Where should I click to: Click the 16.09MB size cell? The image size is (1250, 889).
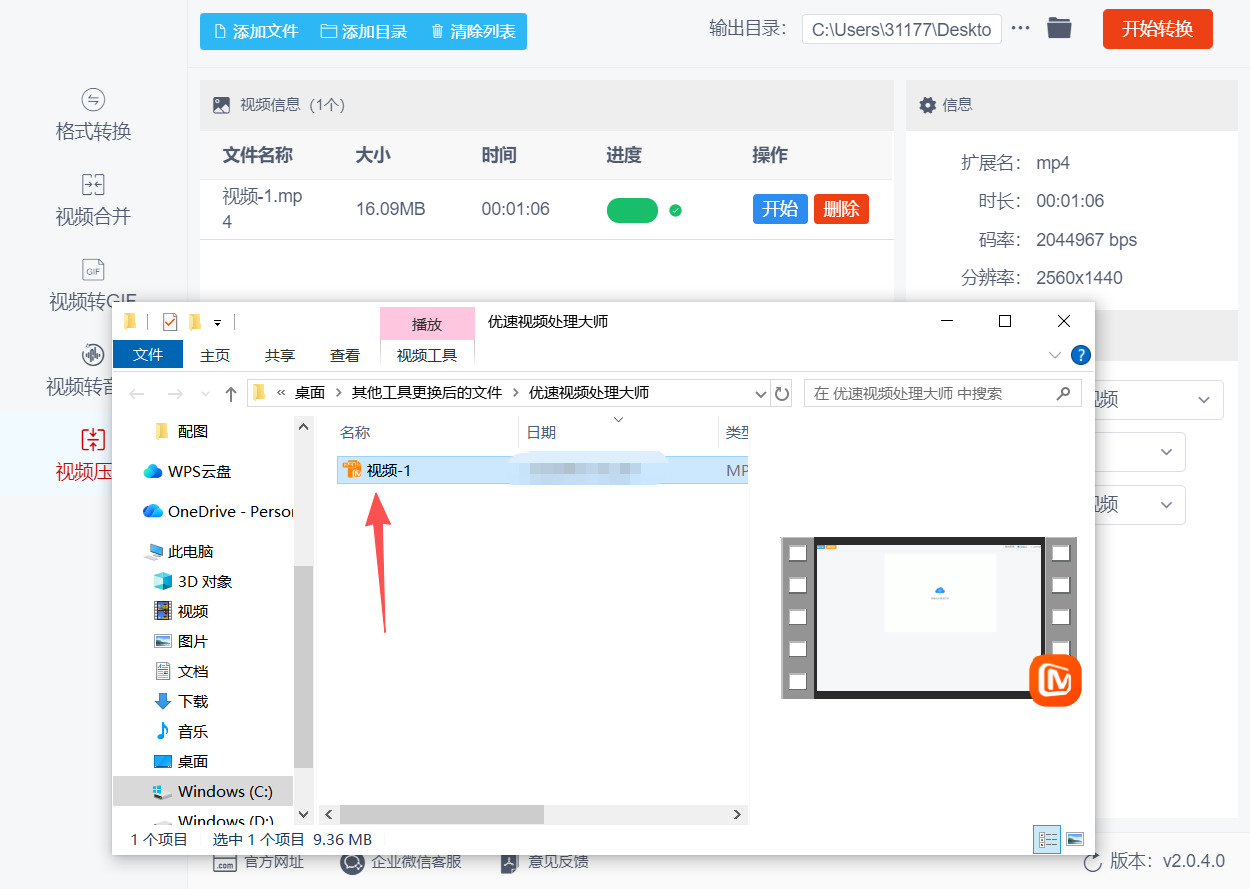point(391,209)
